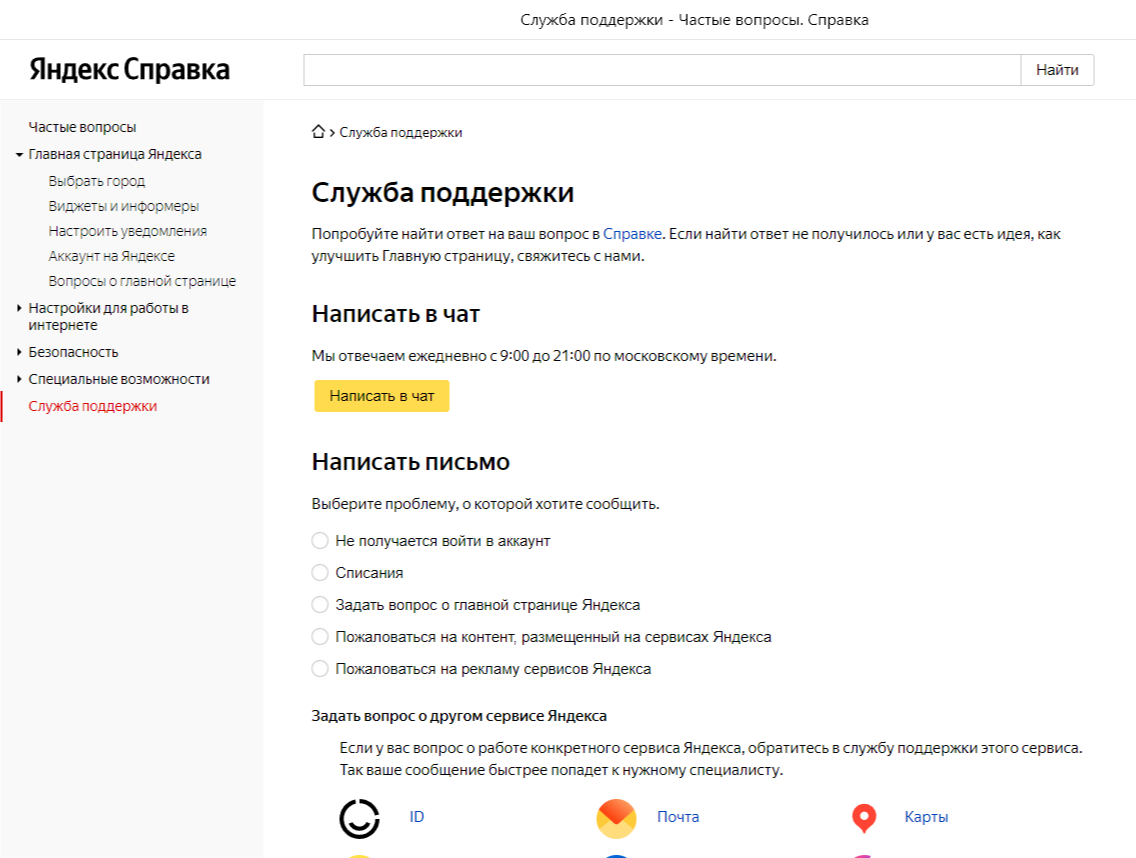Open 'Виджеты и информеры' sidebar item
The height and width of the screenshot is (858, 1136).
[123, 206]
